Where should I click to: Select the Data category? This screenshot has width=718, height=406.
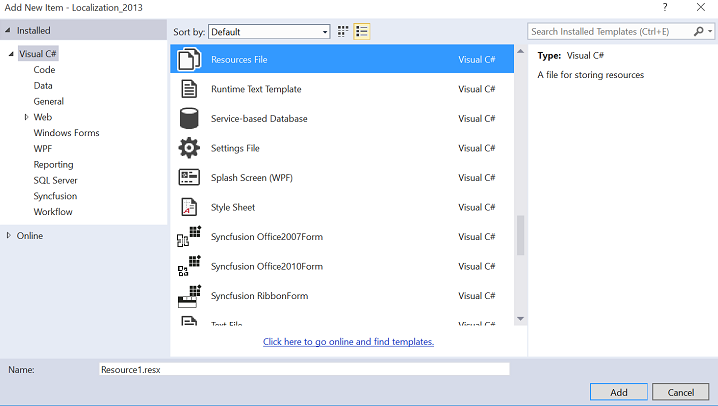click(43, 86)
